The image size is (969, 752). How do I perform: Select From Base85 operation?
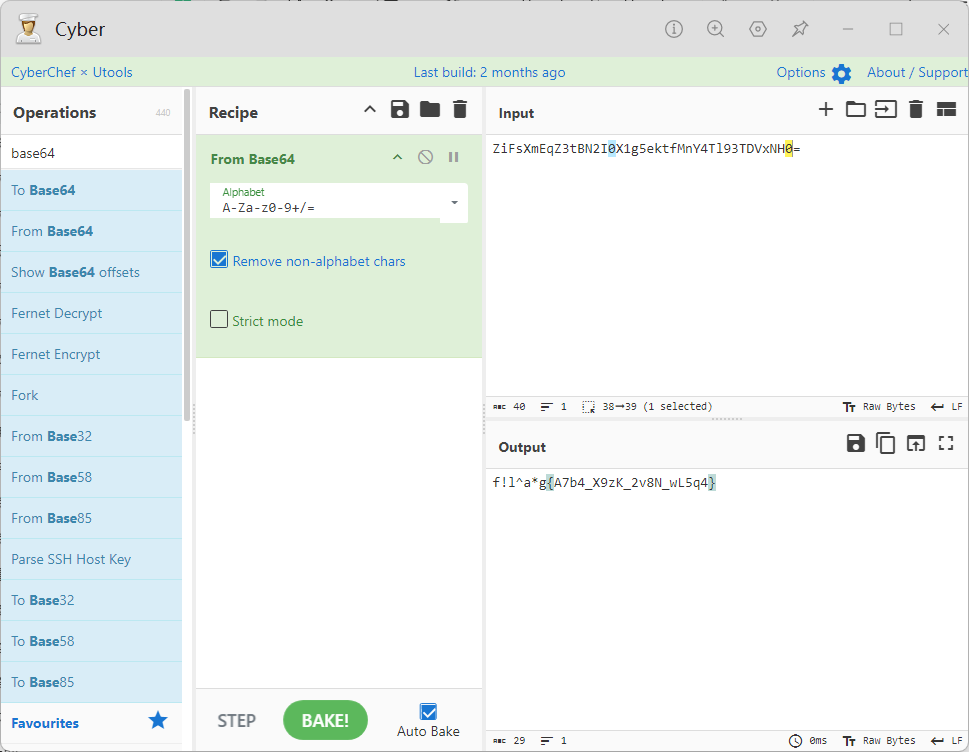coord(91,518)
